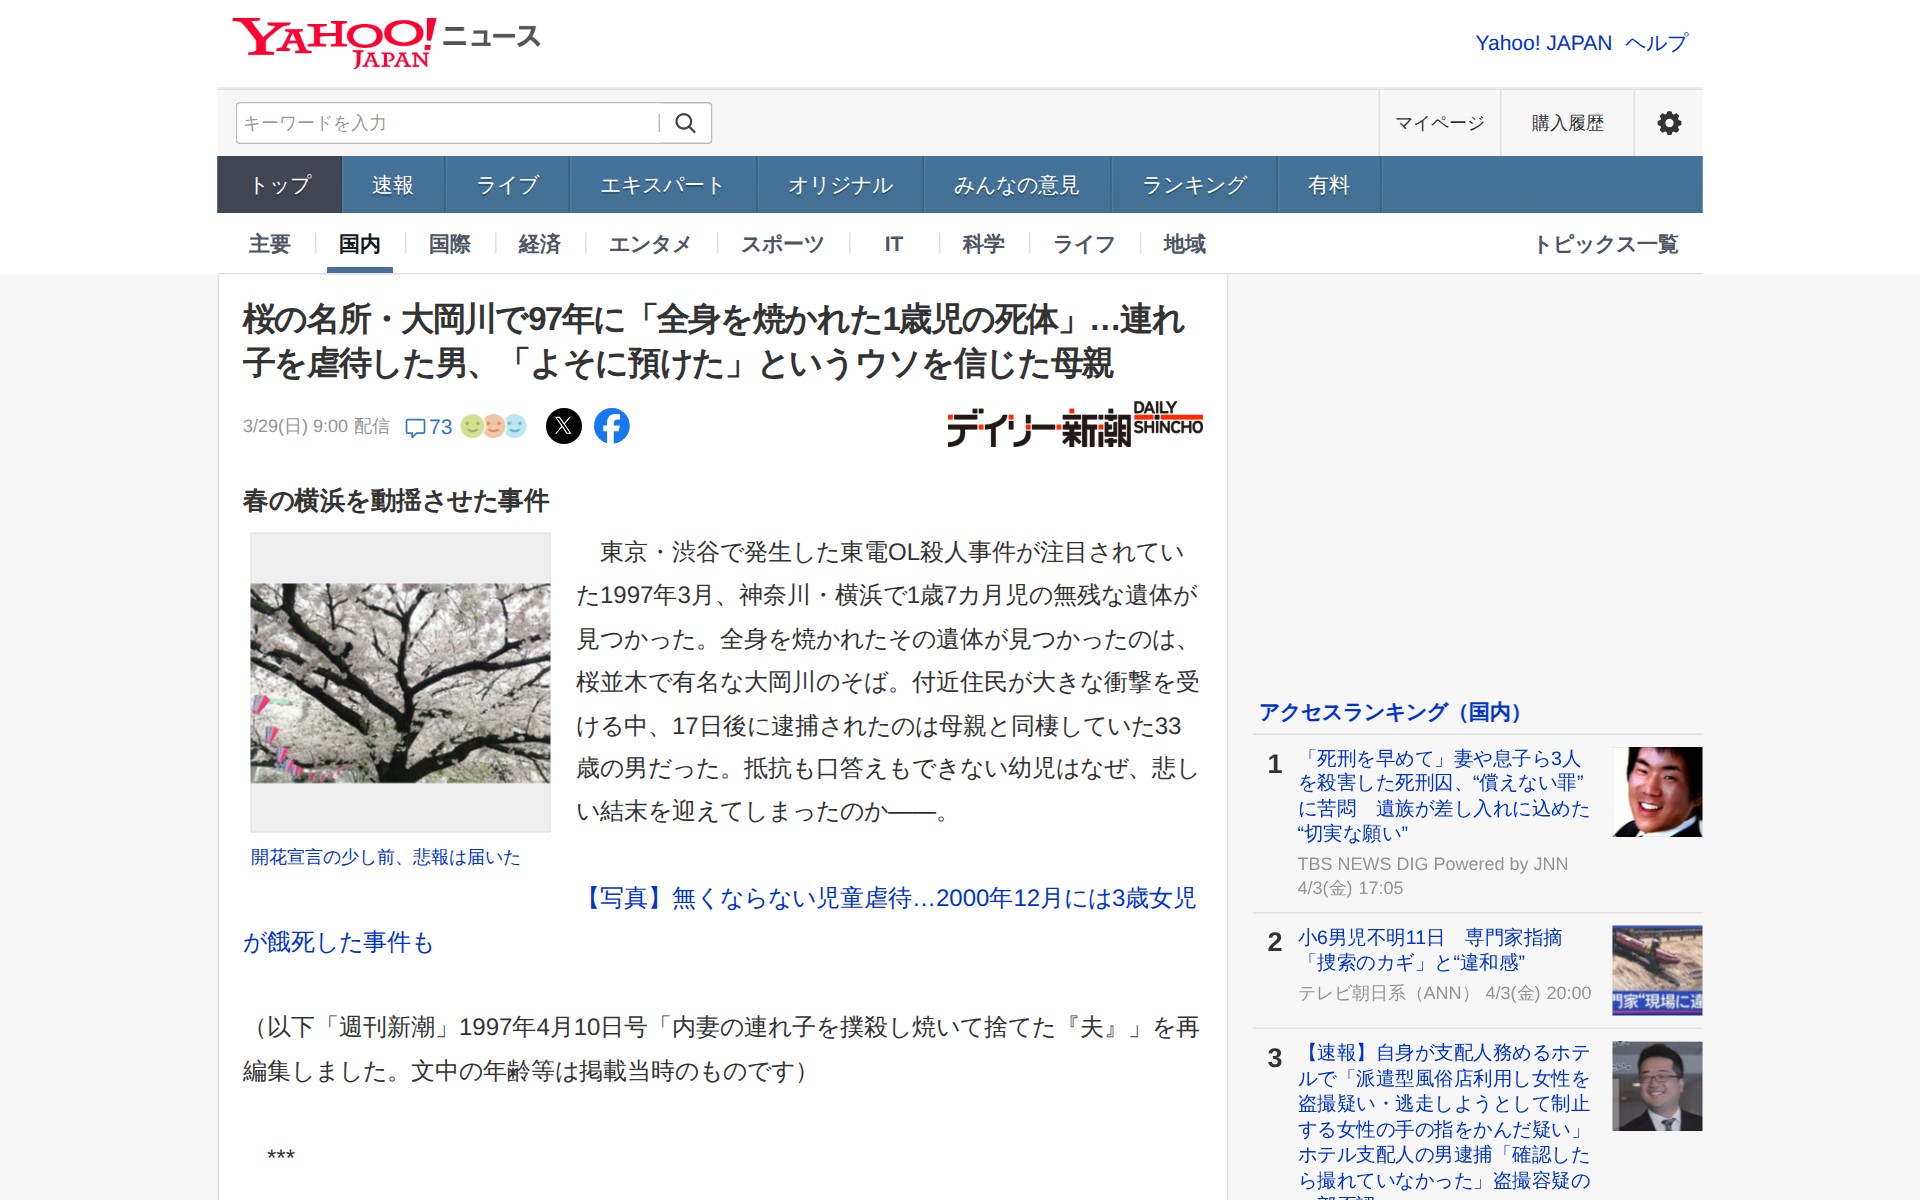
Task: Open the 購入履歴 button
Action: tap(1567, 123)
